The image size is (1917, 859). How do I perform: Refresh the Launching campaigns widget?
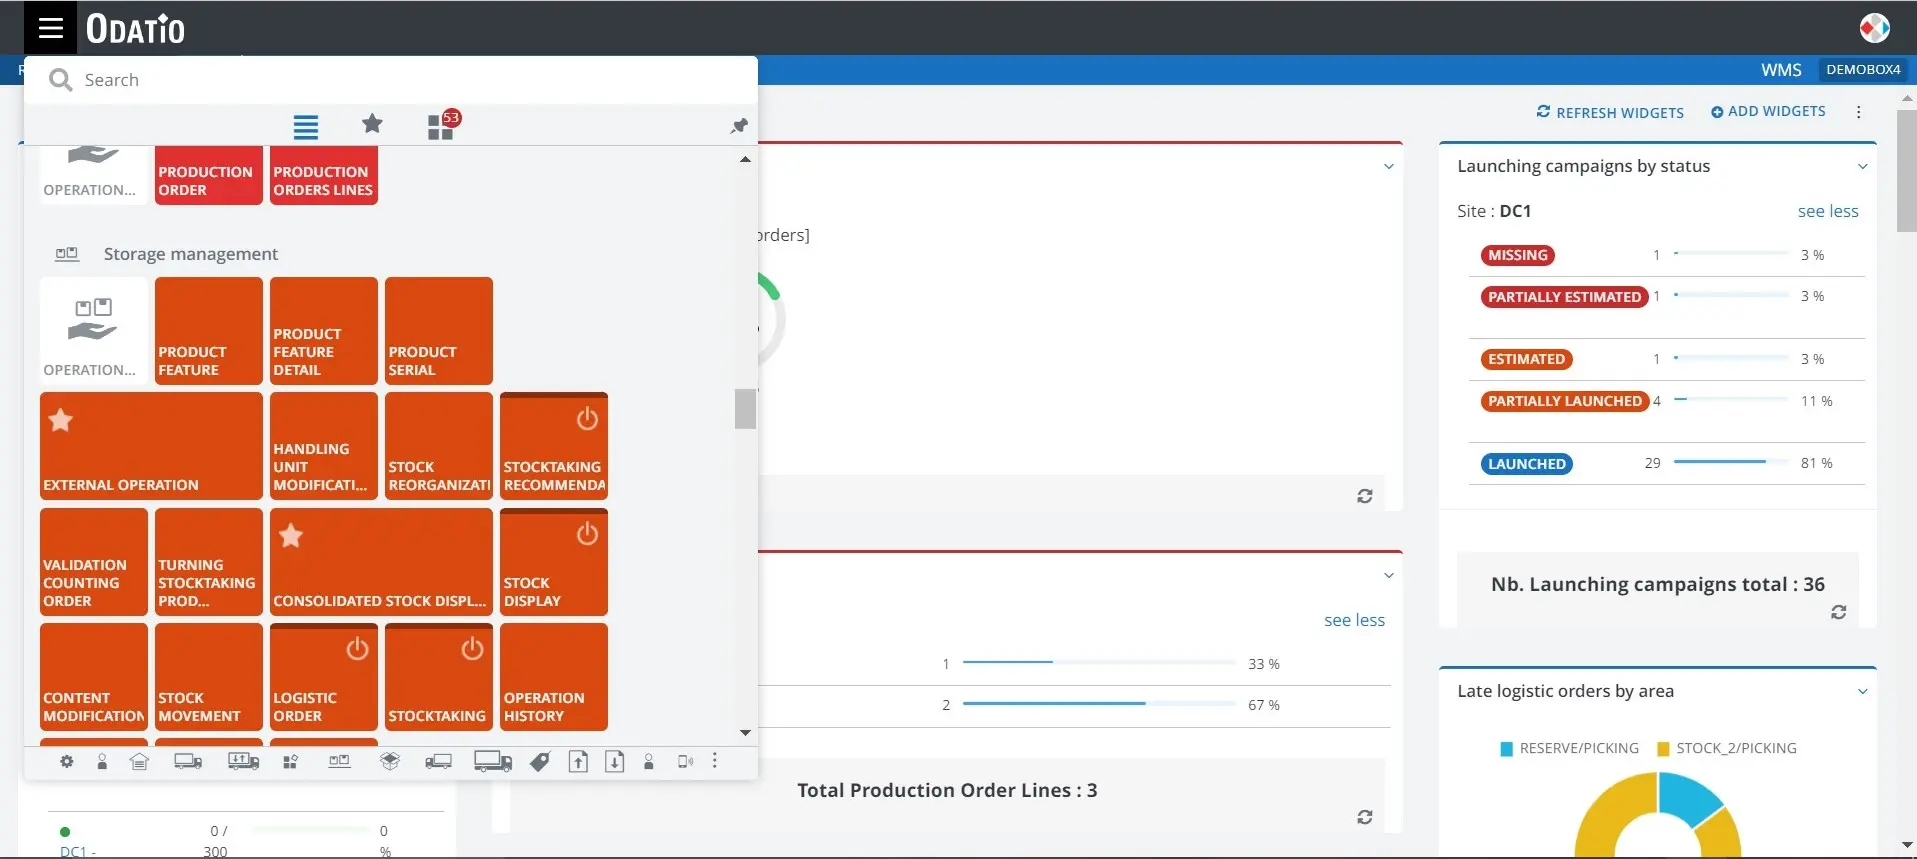(1838, 612)
